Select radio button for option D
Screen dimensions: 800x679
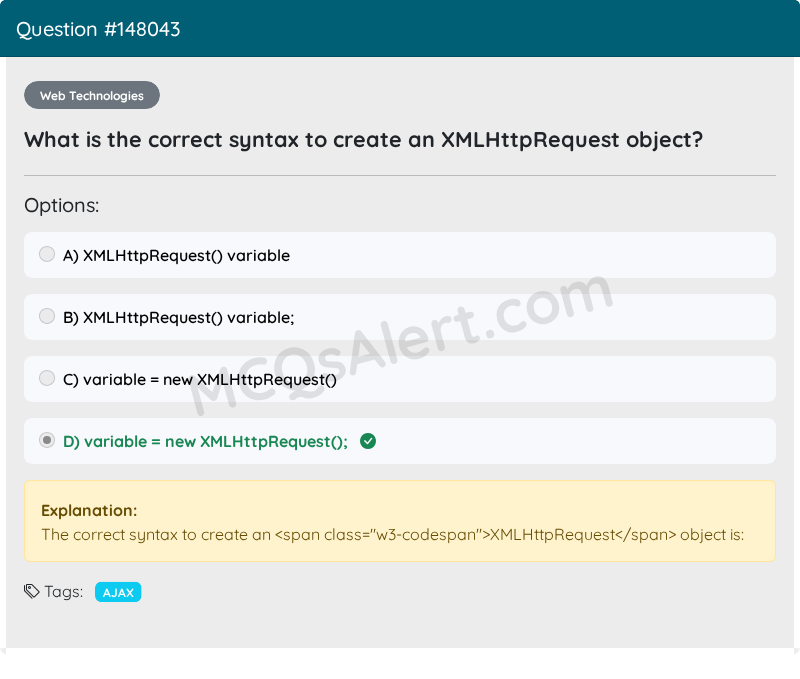coord(47,440)
